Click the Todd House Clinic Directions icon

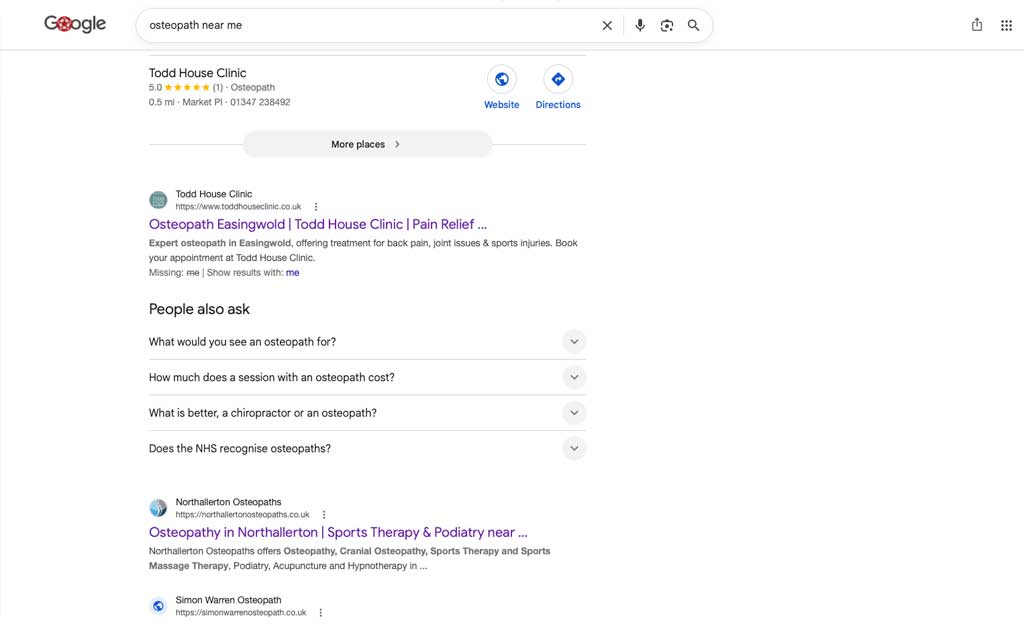coord(558,79)
